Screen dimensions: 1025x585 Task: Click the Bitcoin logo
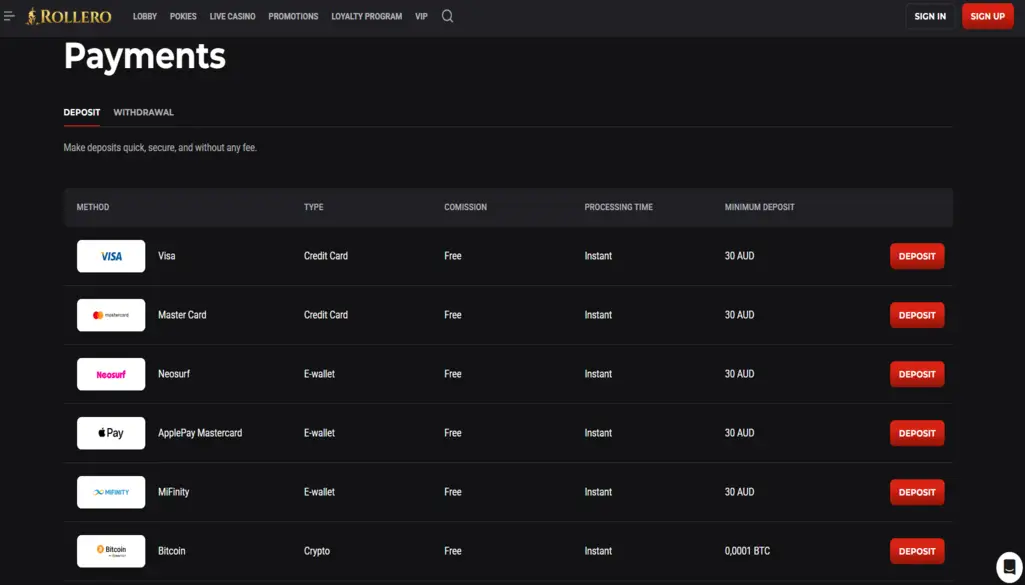pos(111,551)
